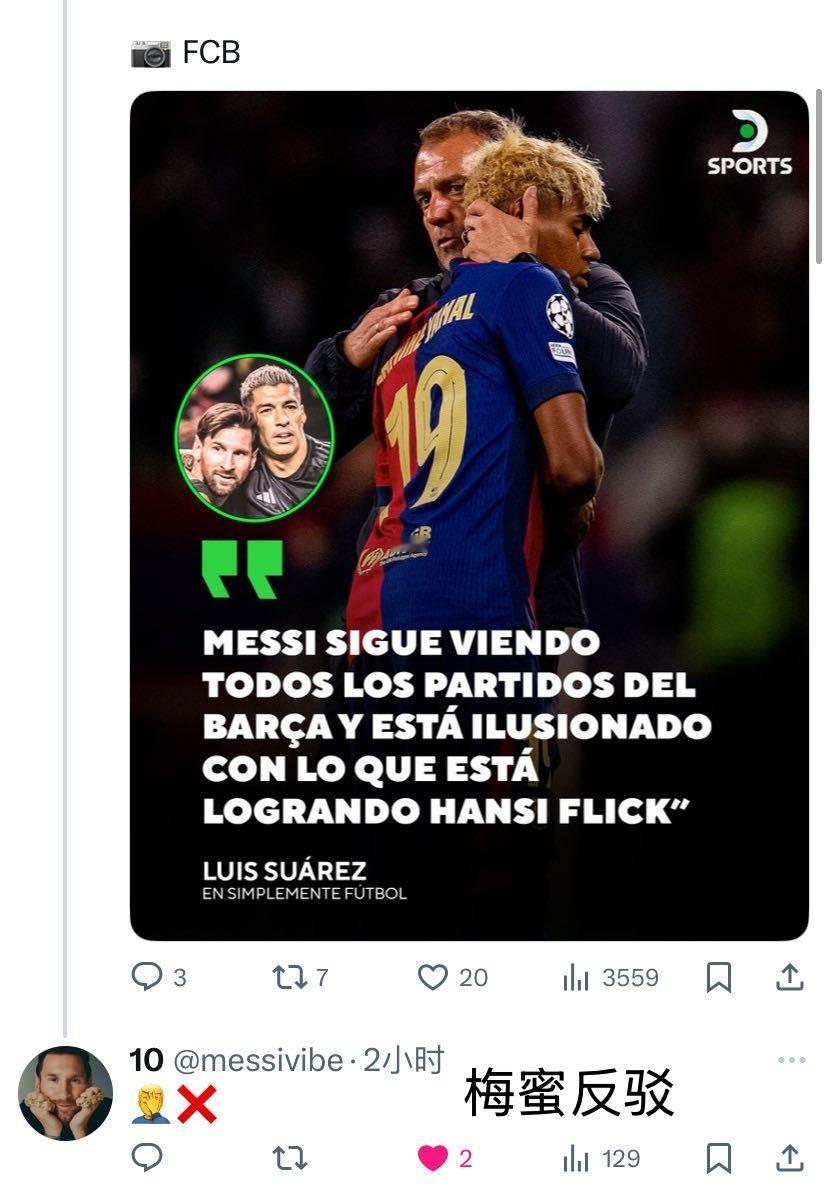Bookmark the FCB post
The image size is (828, 1188).
click(718, 977)
